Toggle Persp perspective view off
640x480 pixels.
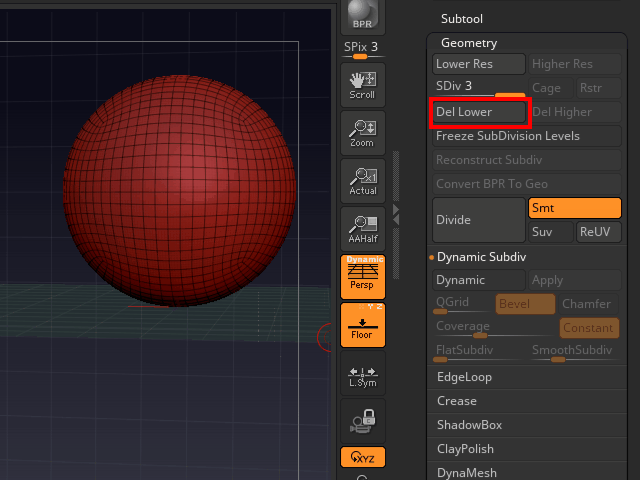(362, 275)
